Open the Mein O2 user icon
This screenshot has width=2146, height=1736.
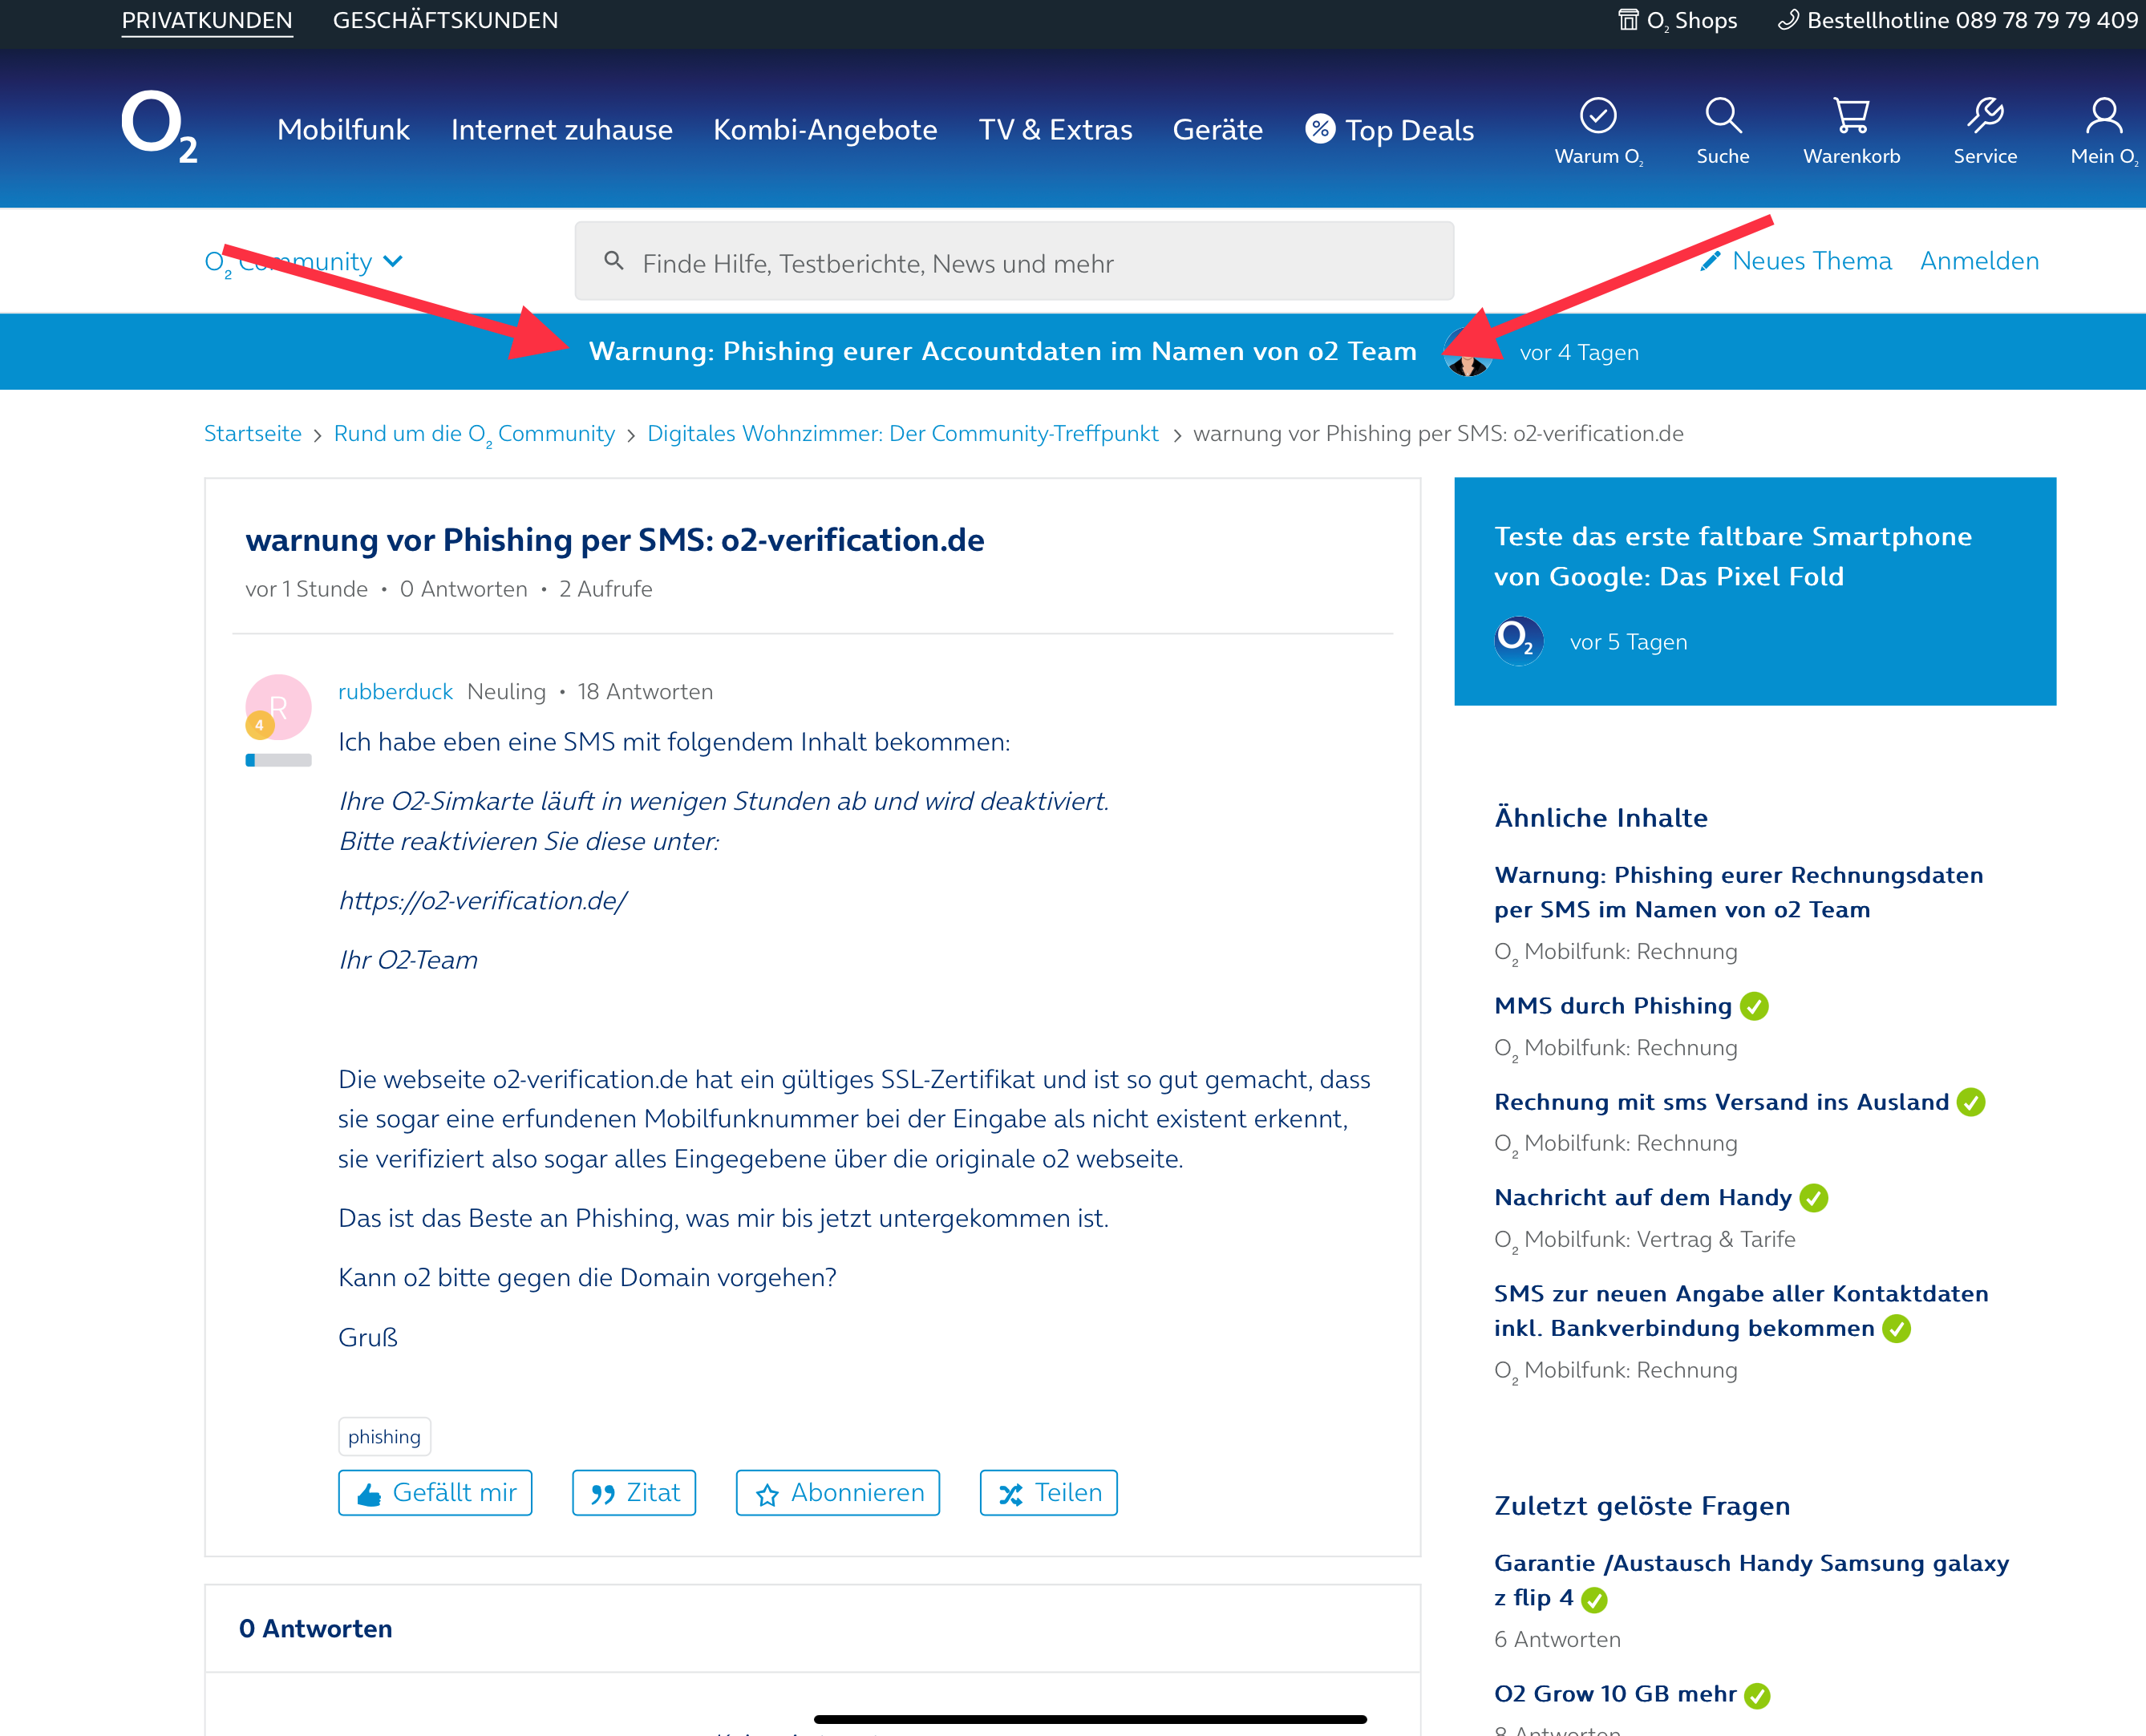click(2104, 115)
